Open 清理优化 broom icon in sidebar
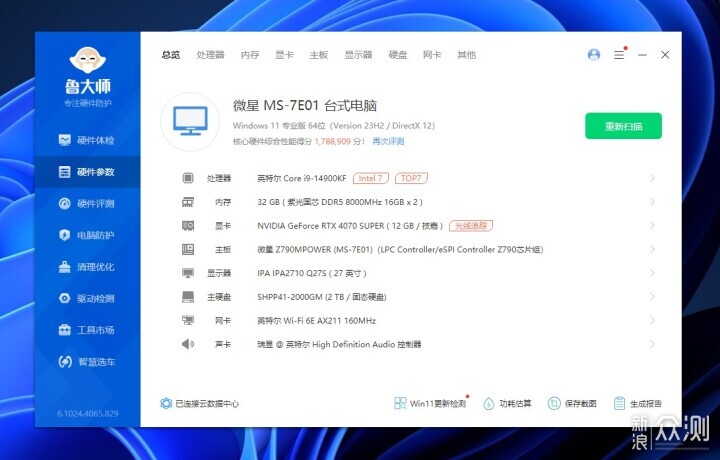 64,267
